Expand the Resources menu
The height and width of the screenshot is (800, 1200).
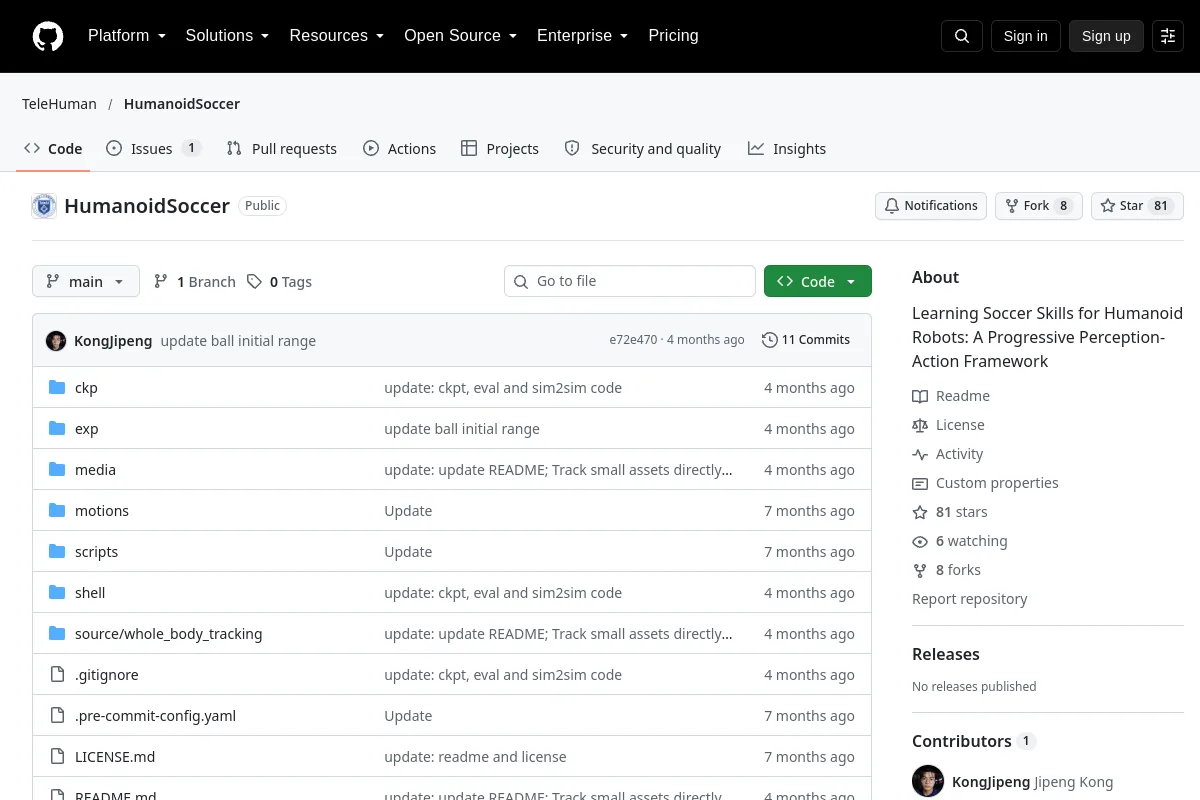(337, 36)
